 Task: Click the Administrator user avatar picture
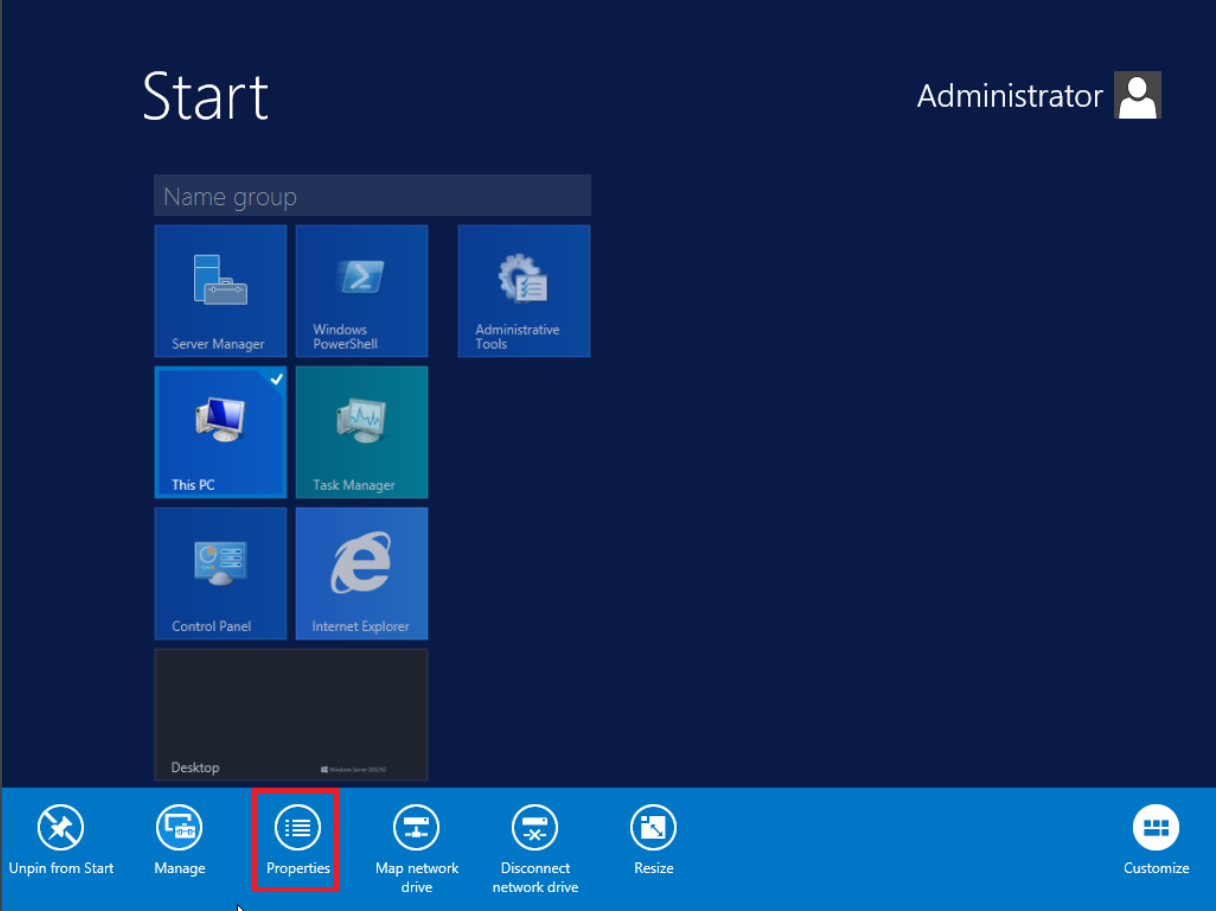point(1137,96)
